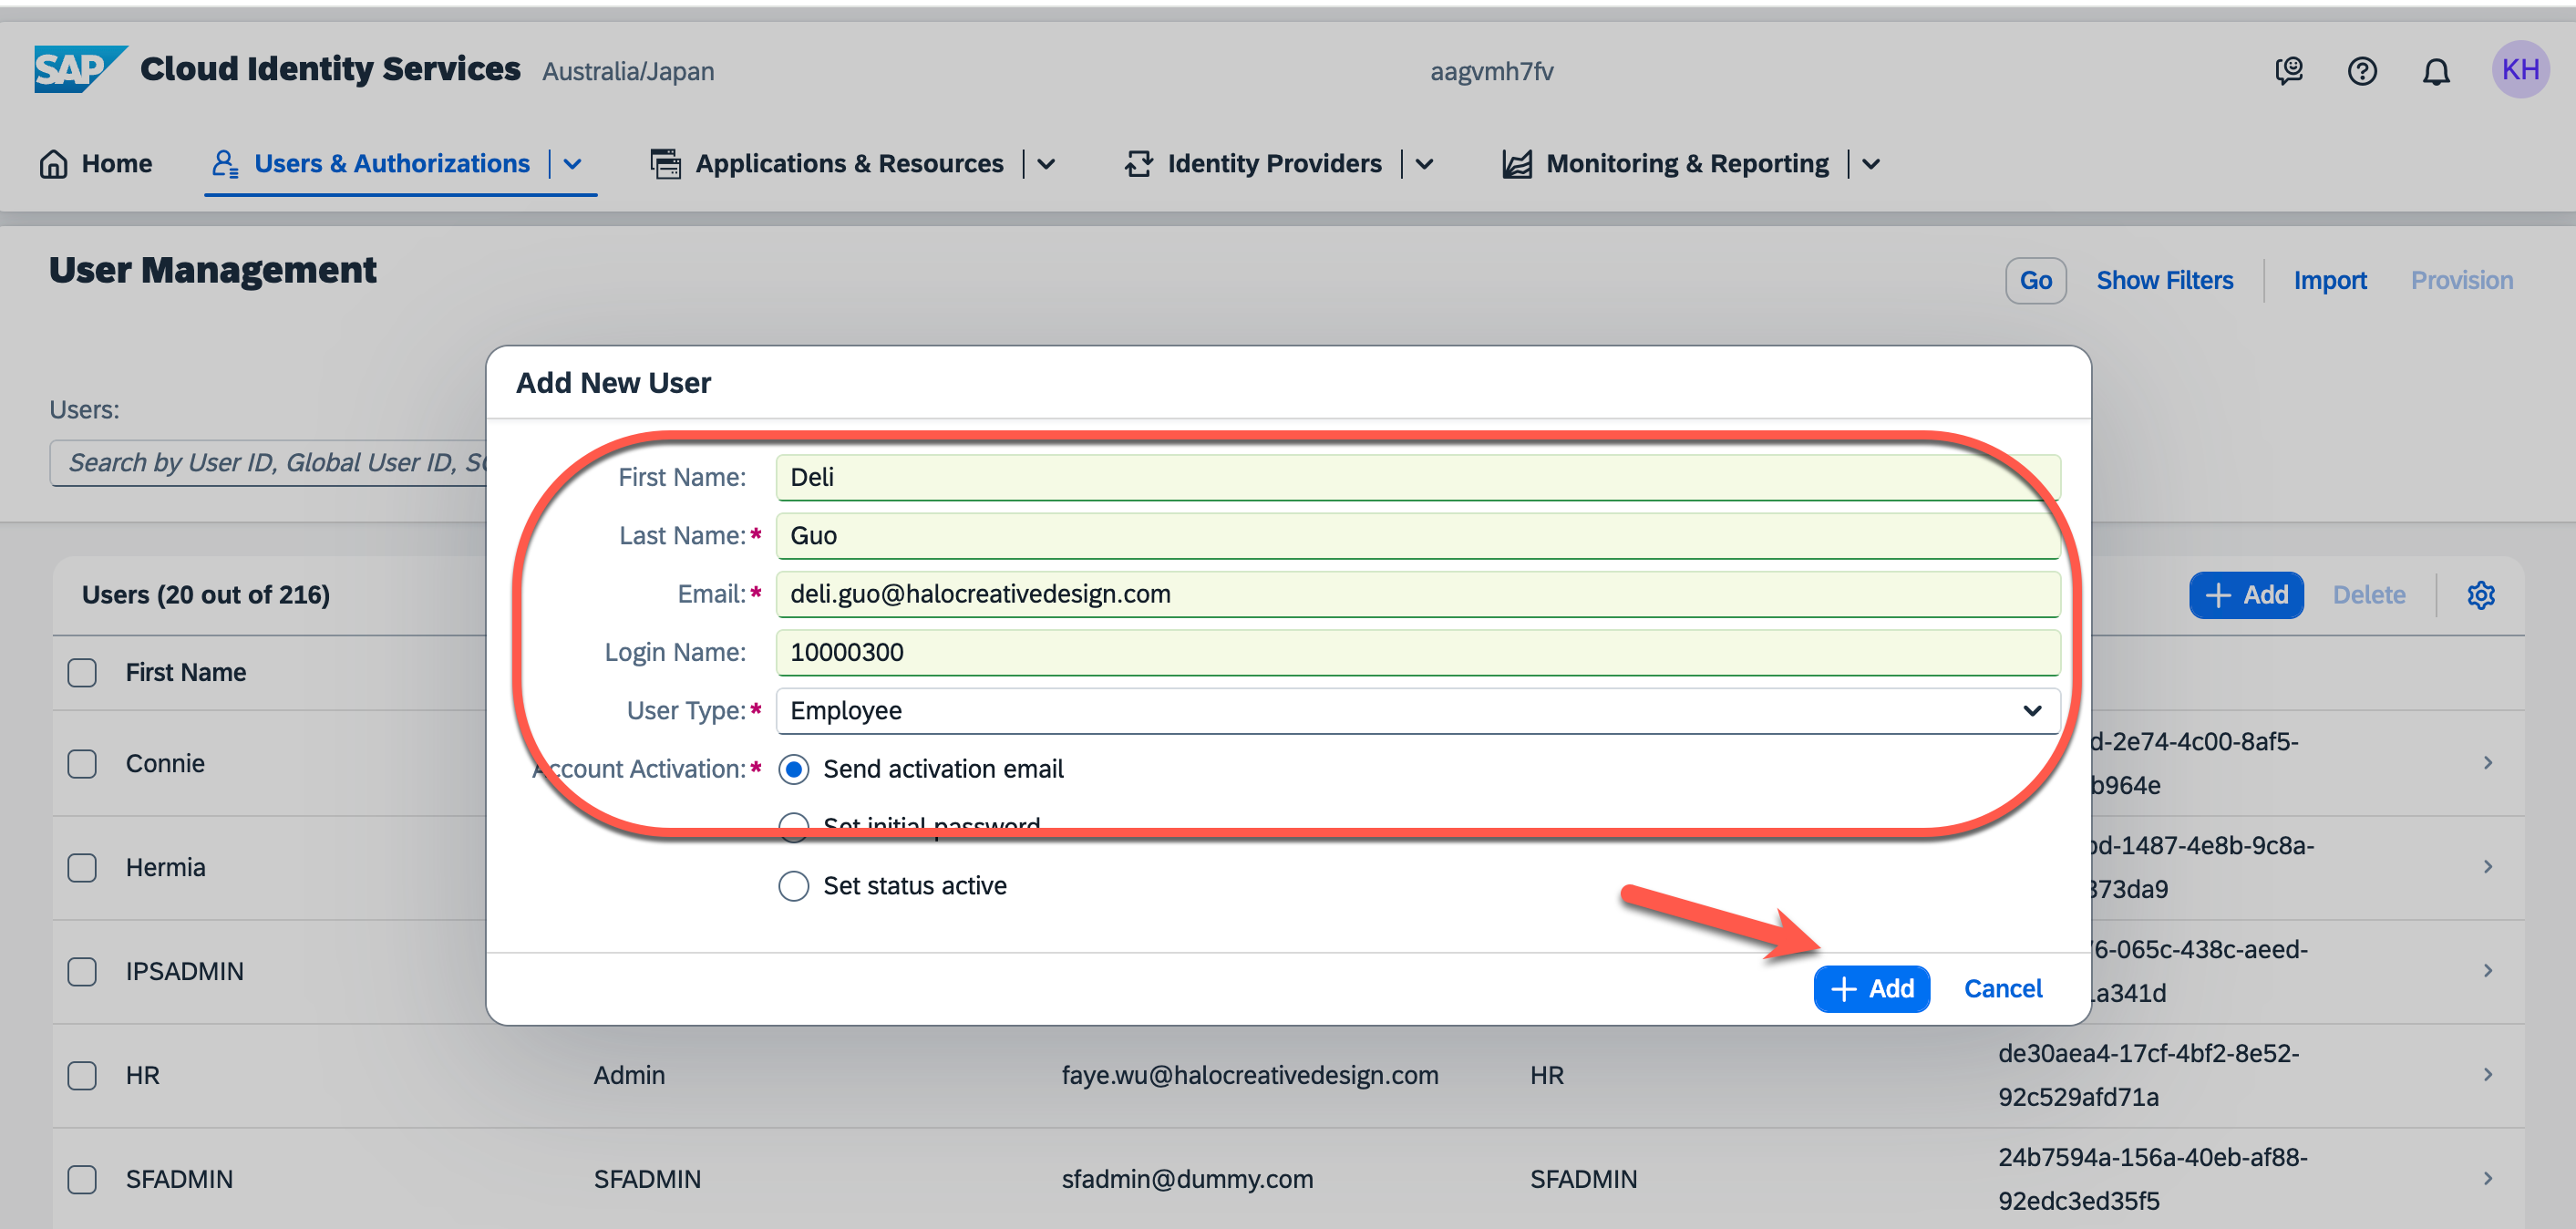2576x1229 pixels.
Task: Switch to the Users & Authorizations tab
Action: [x=391, y=163]
